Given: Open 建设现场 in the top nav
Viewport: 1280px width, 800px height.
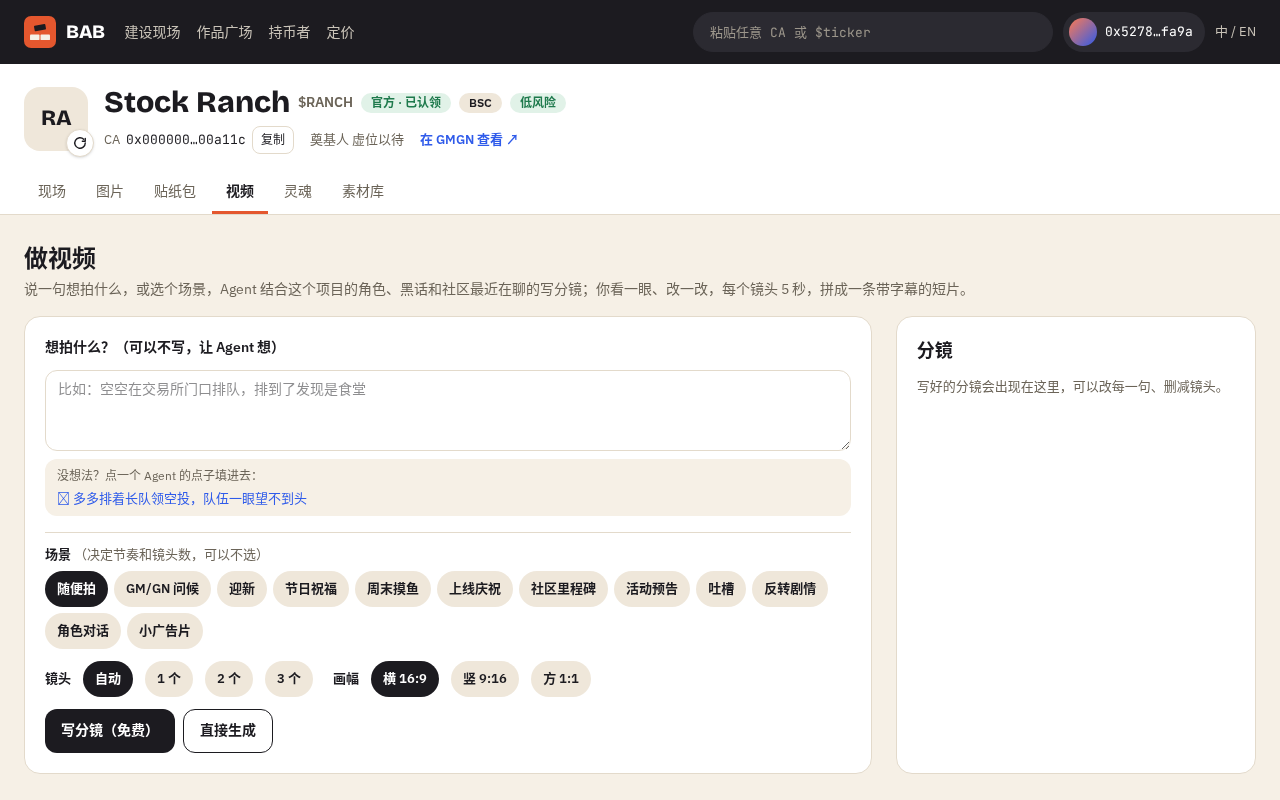Looking at the screenshot, I should tap(153, 32).
